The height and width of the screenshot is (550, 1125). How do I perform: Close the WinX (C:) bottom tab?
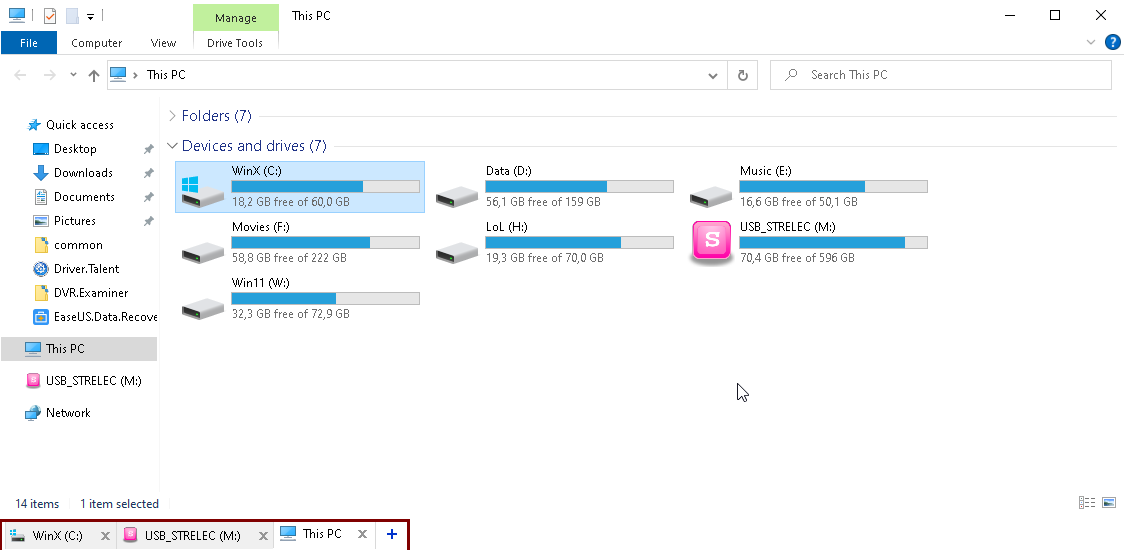click(x=105, y=536)
